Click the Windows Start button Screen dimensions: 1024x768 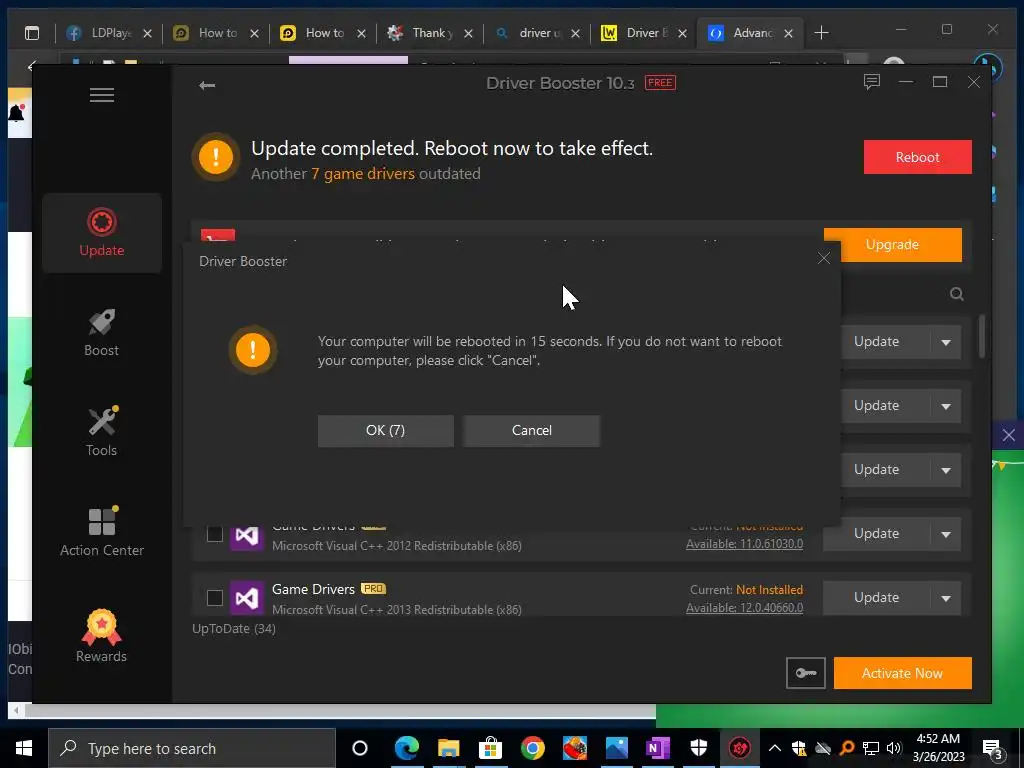click(24, 748)
